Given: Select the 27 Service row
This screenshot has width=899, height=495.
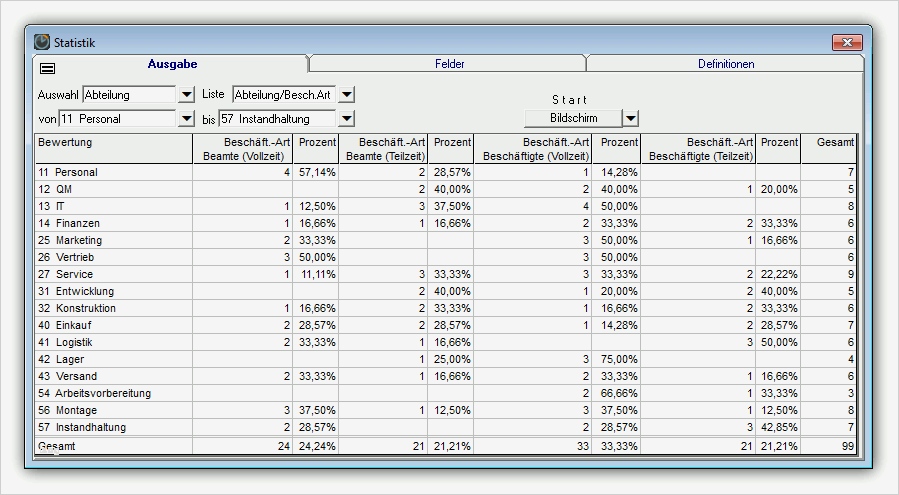Looking at the screenshot, I should coord(445,274).
